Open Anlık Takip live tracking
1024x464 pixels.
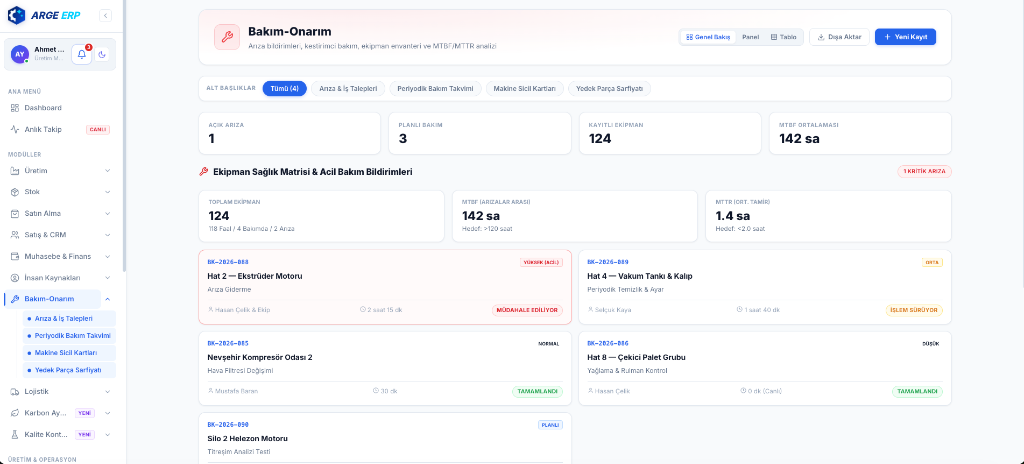coord(62,129)
